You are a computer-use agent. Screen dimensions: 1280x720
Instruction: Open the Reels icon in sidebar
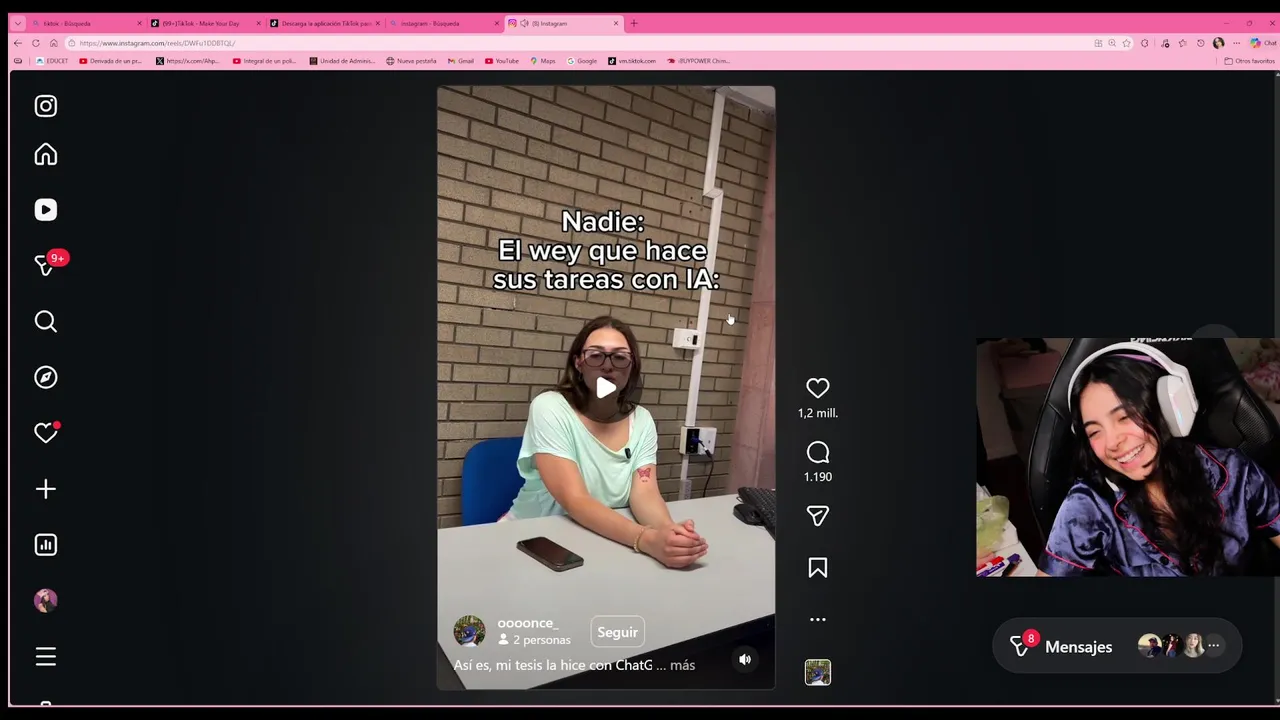click(46, 210)
